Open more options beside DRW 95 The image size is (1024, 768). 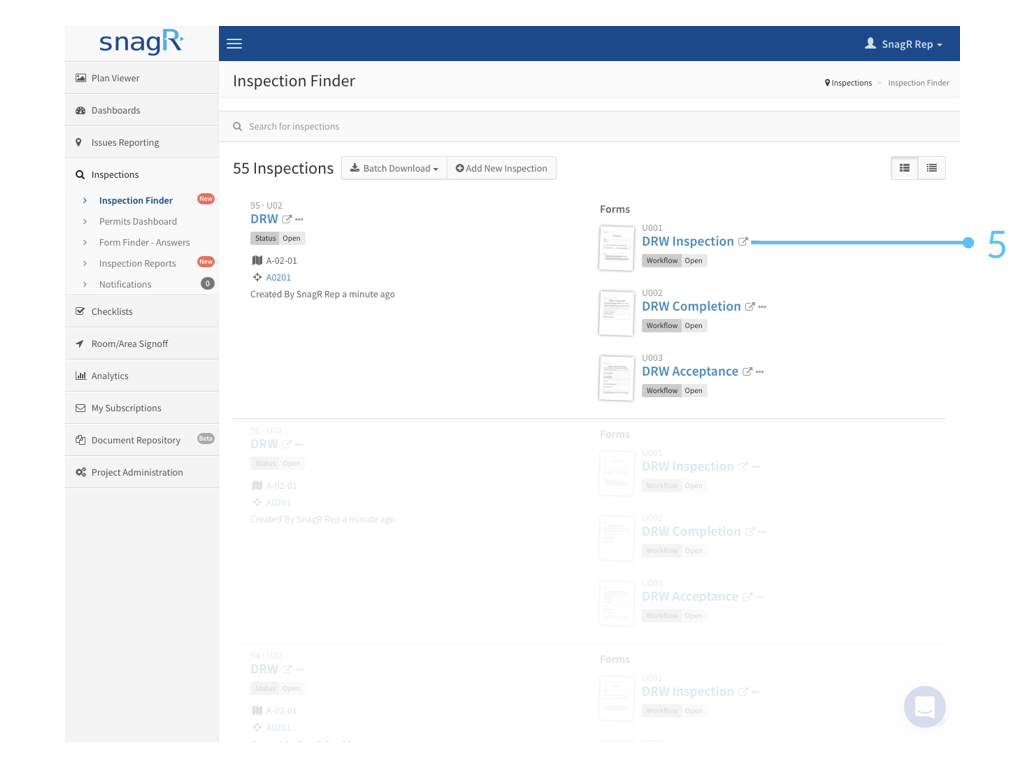(299, 219)
